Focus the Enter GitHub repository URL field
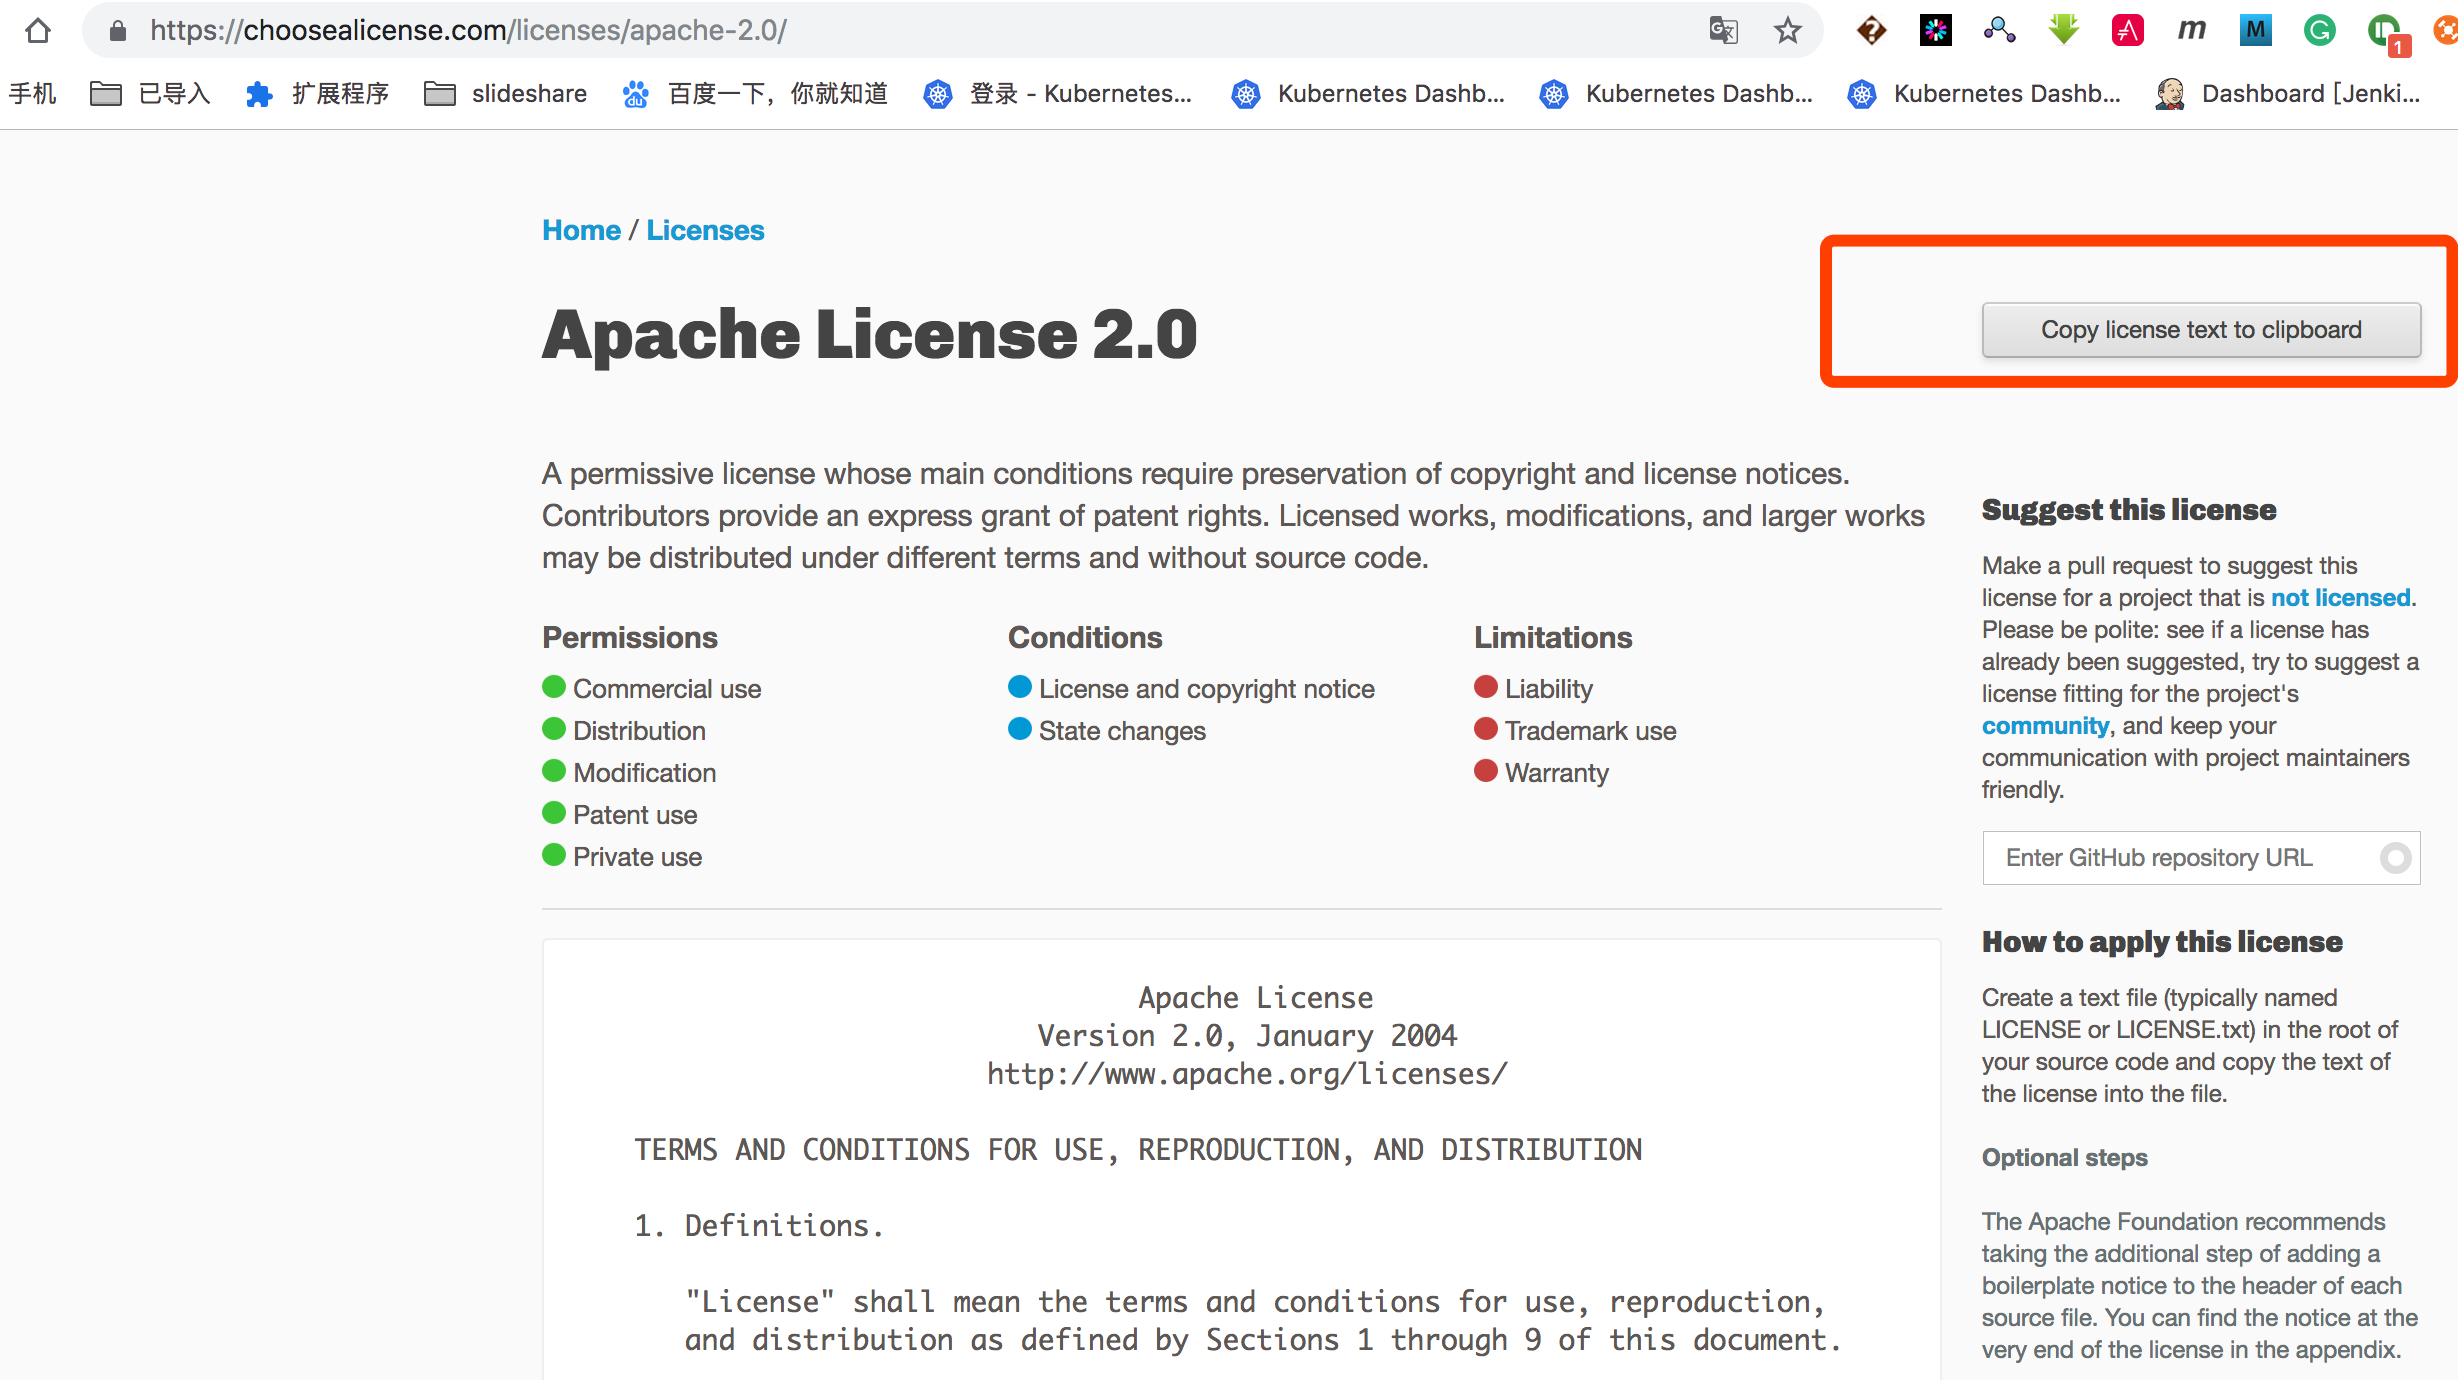 click(2201, 858)
